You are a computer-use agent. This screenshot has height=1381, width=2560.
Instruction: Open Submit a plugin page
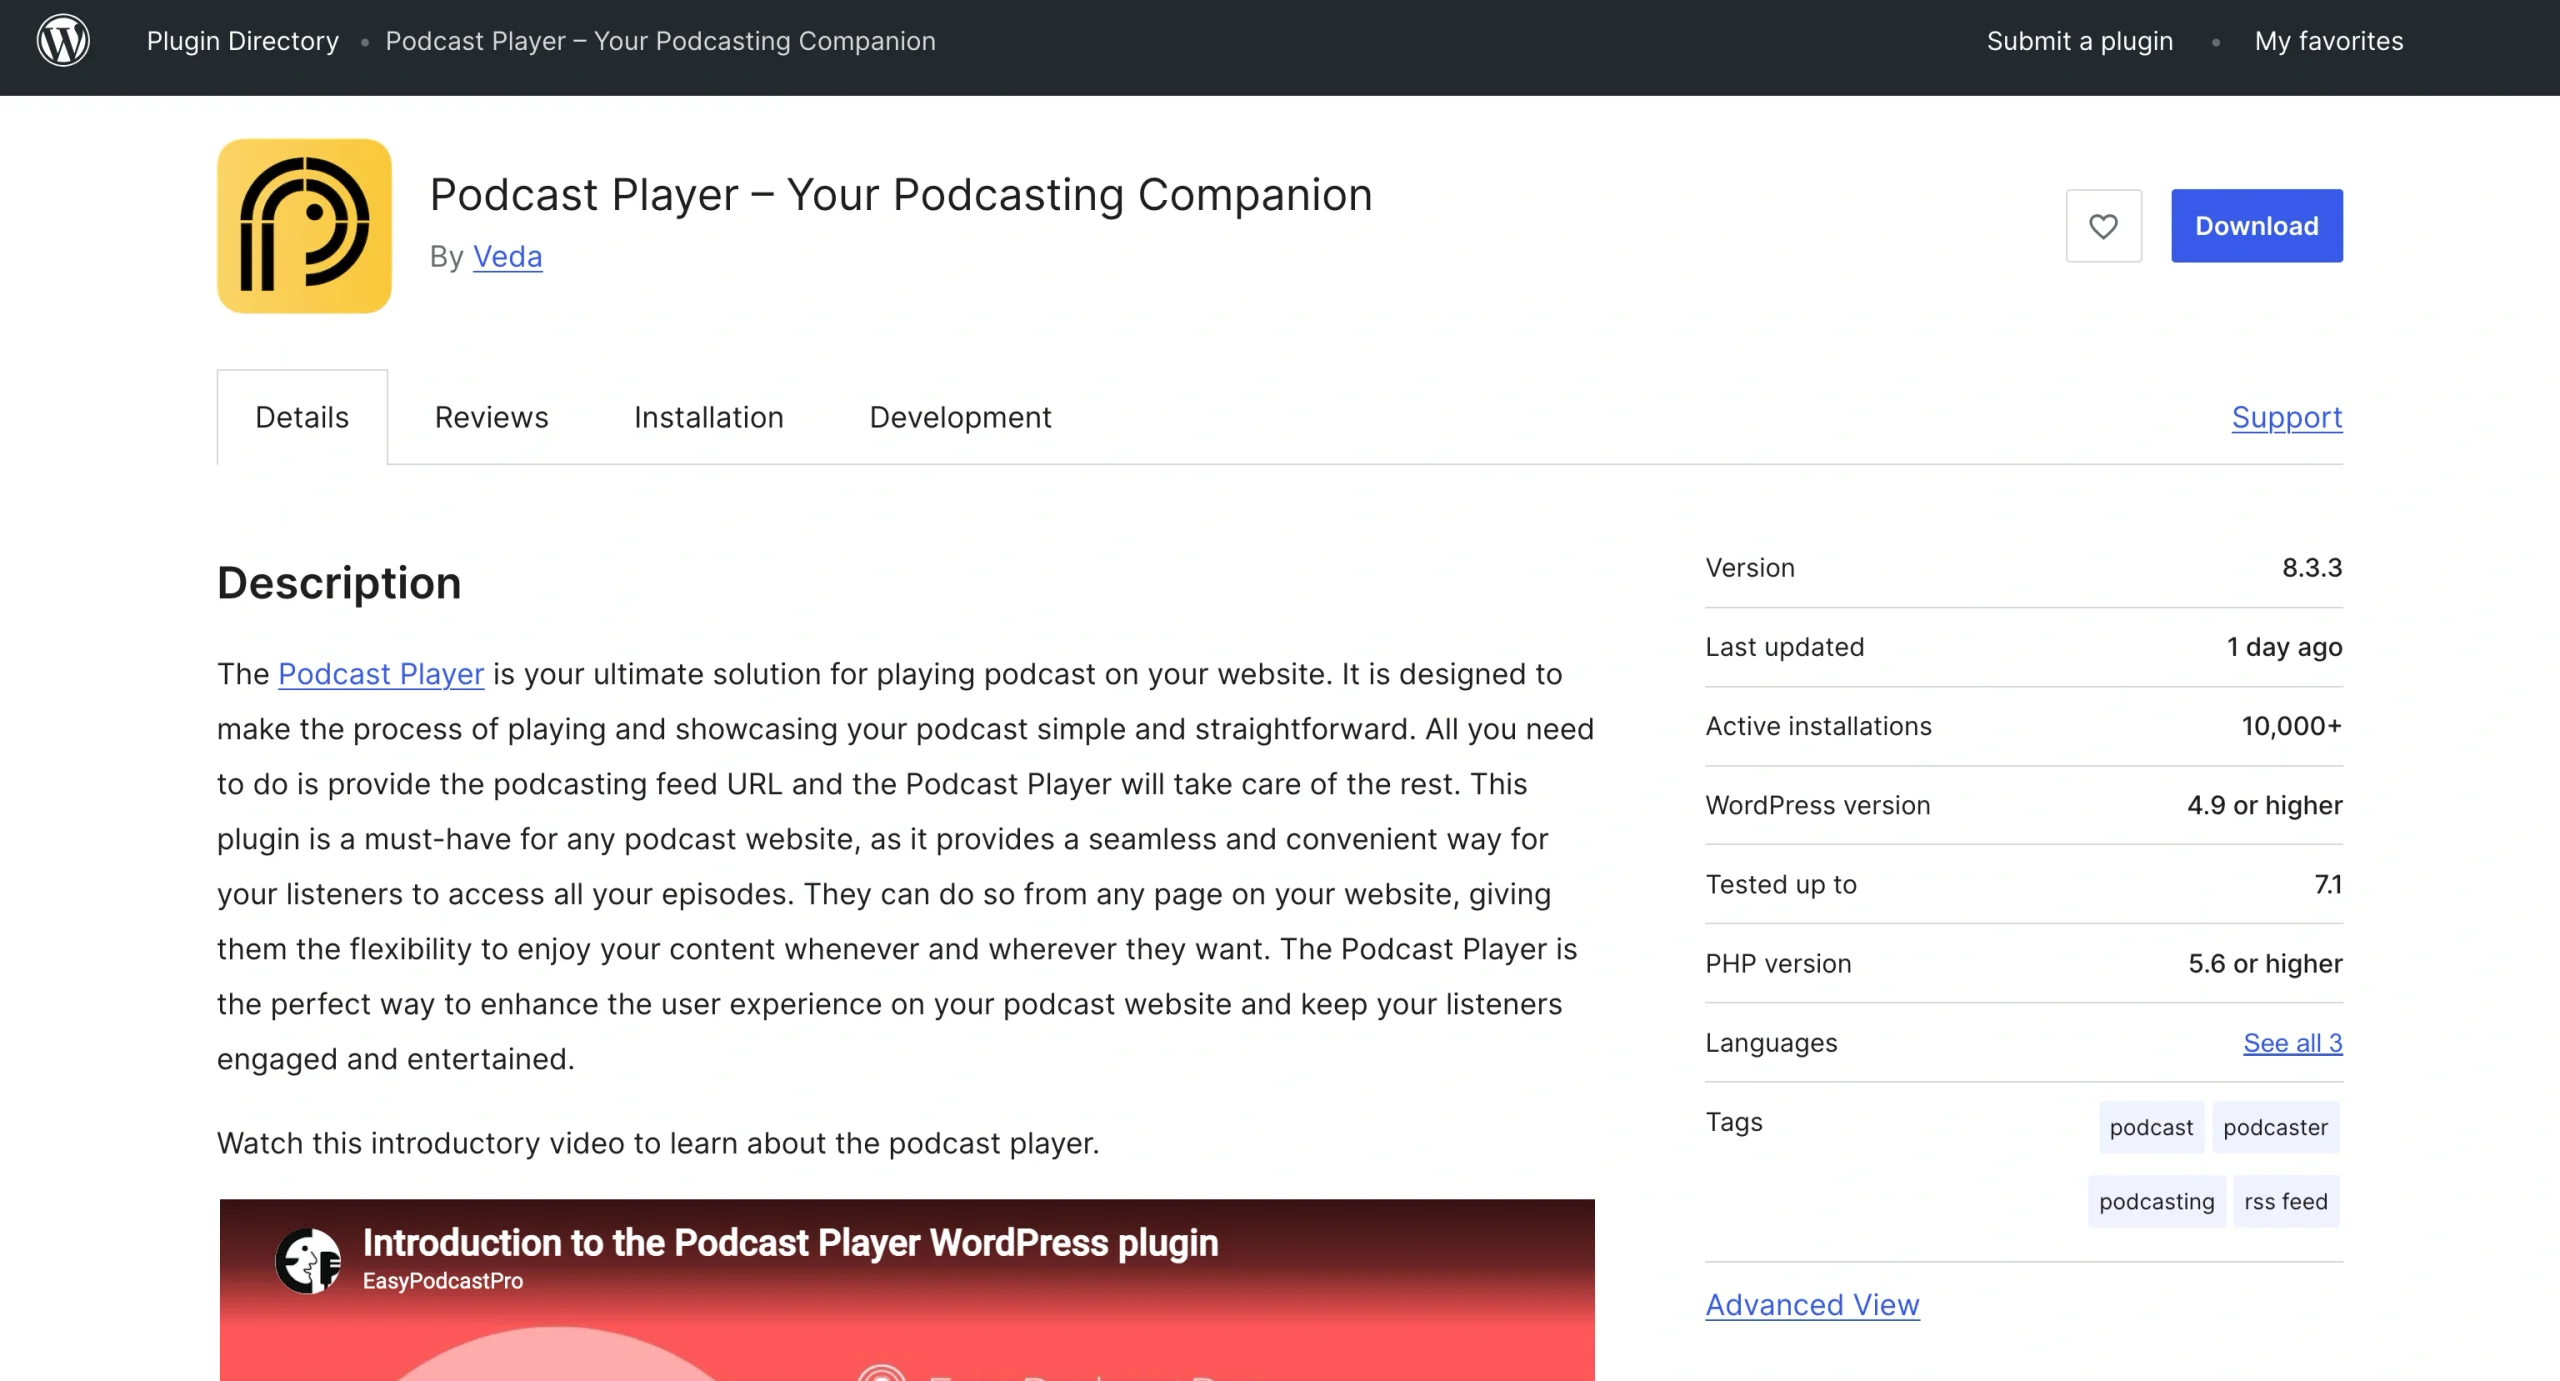(x=2080, y=41)
